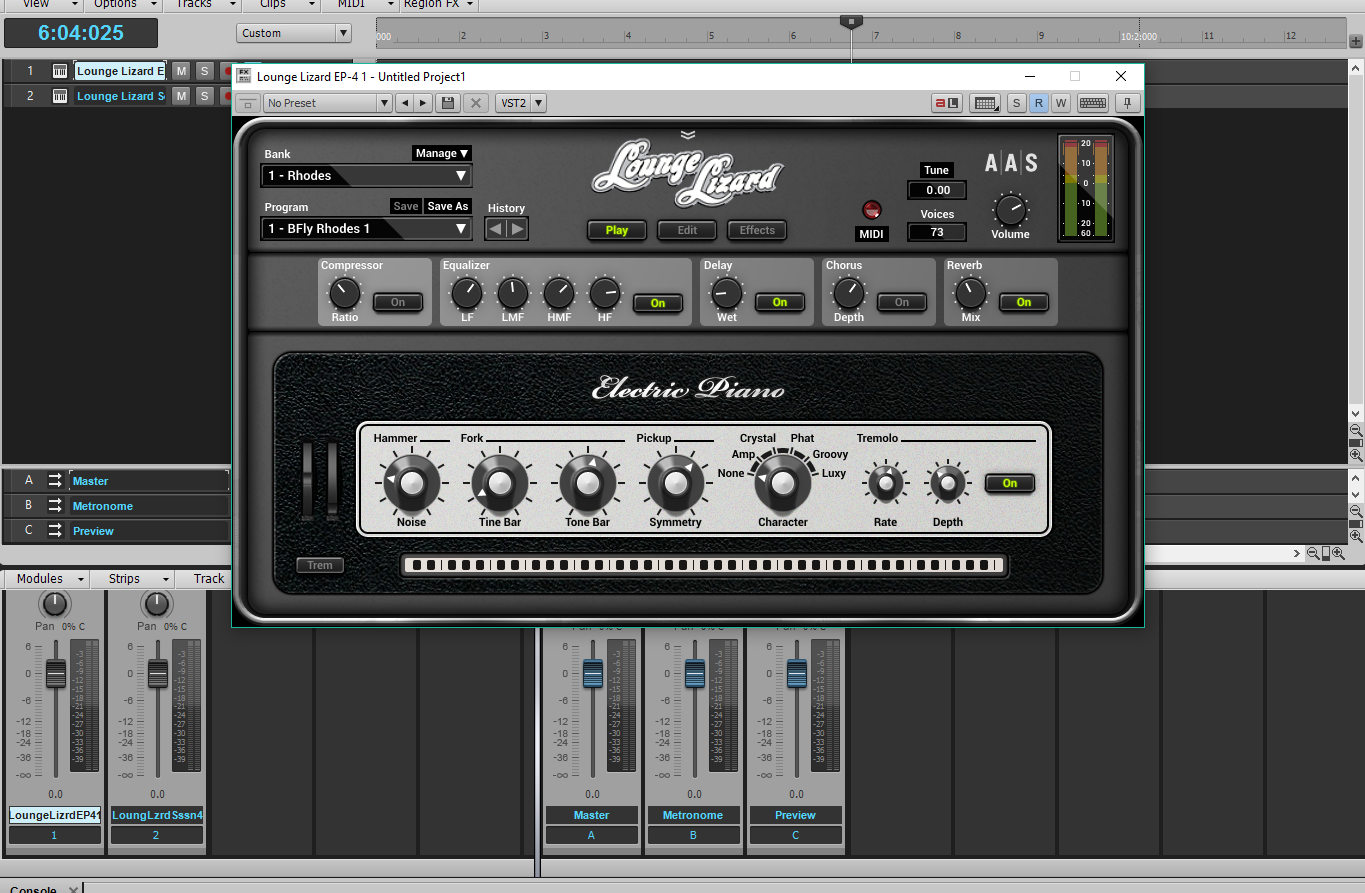Viewport: 1365px width, 893px height.
Task: Click the AAS logo
Action: [x=1011, y=163]
